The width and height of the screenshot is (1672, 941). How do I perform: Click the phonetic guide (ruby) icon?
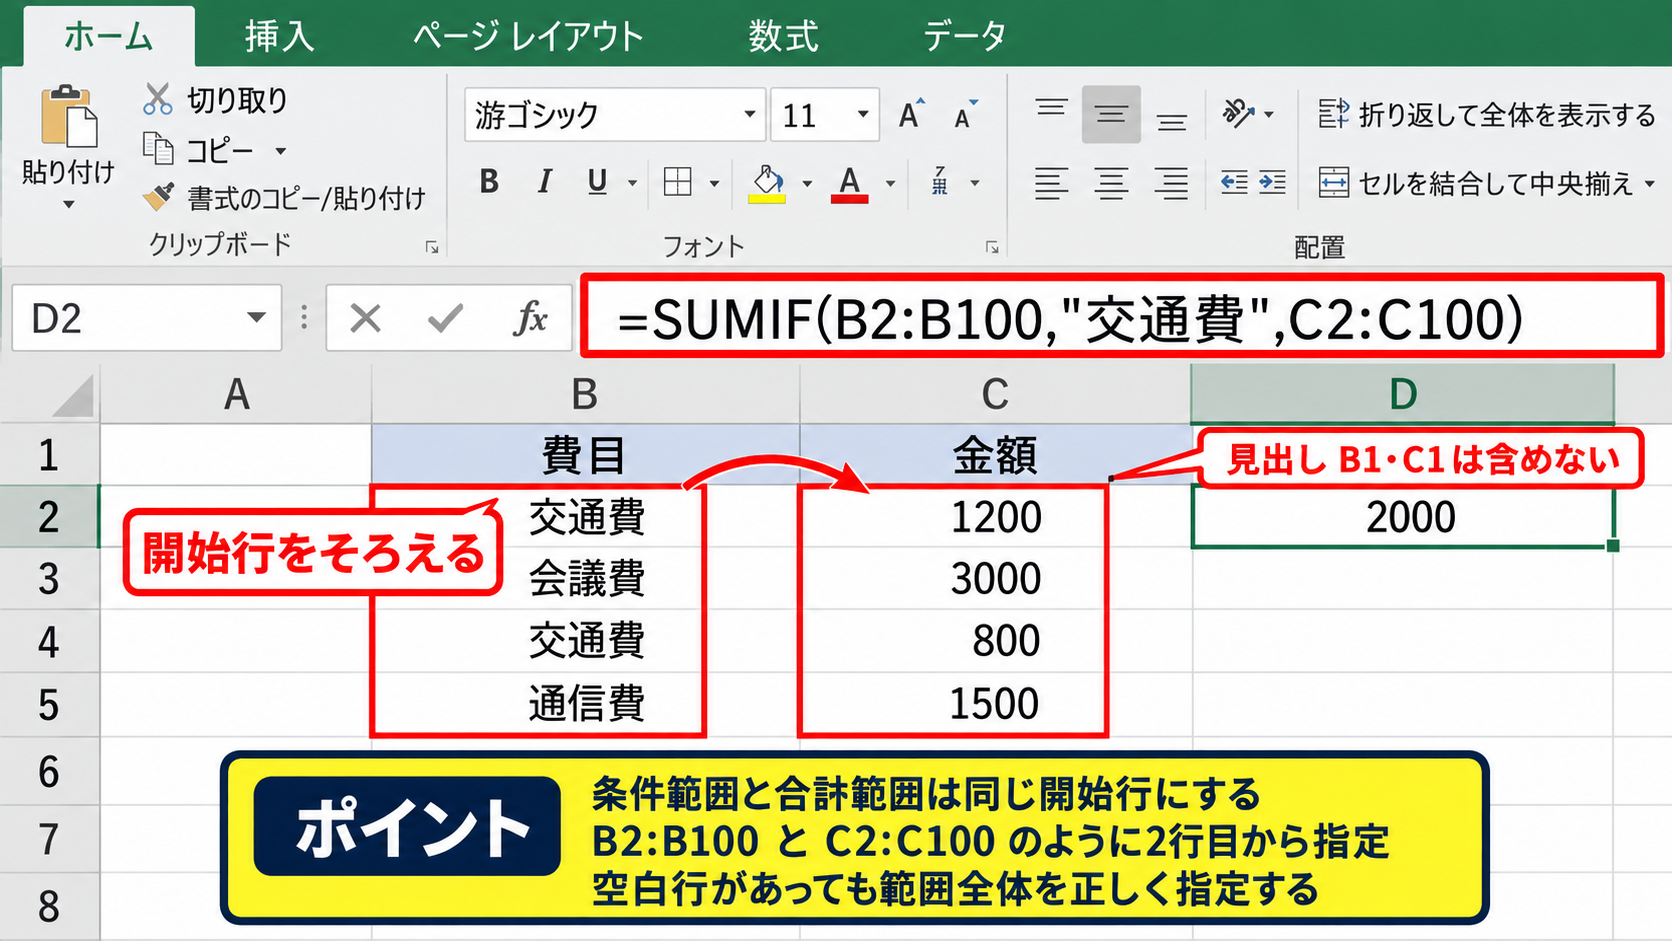pyautogui.click(x=940, y=181)
